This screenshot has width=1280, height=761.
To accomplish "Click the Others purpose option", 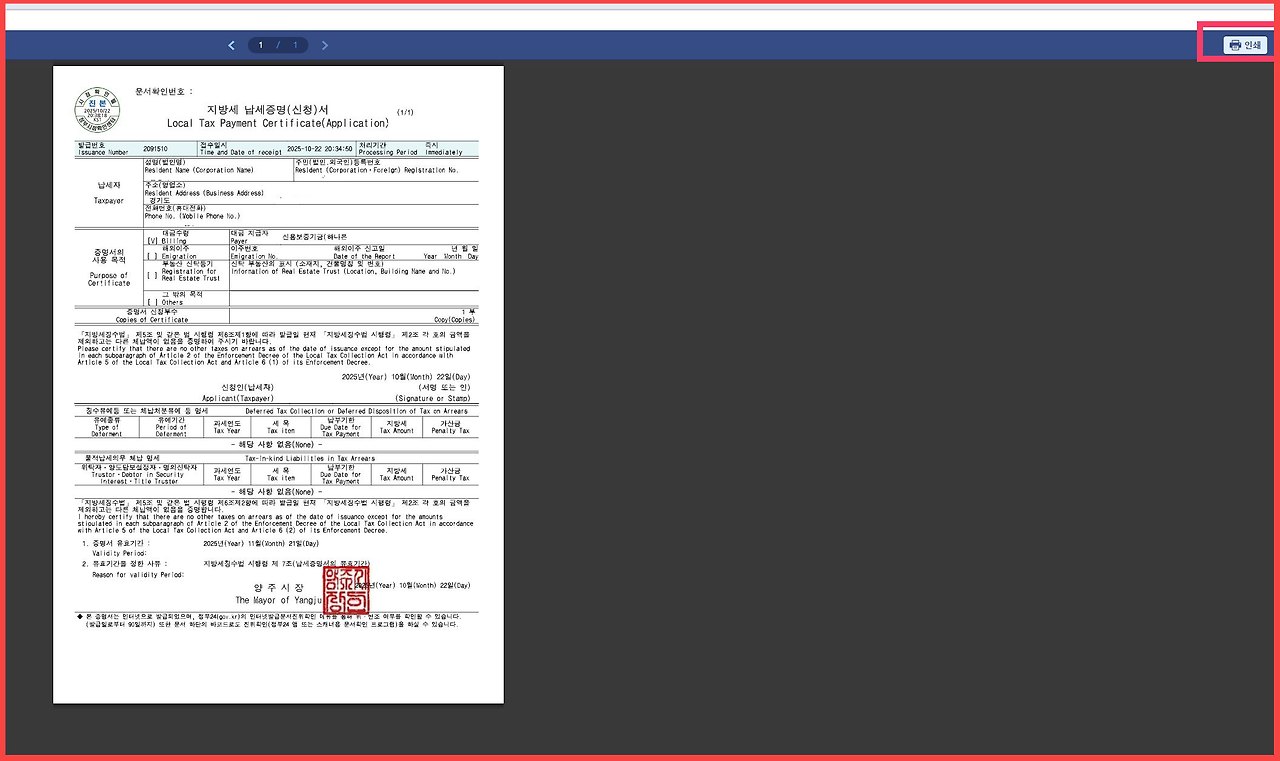I will coord(166,302).
